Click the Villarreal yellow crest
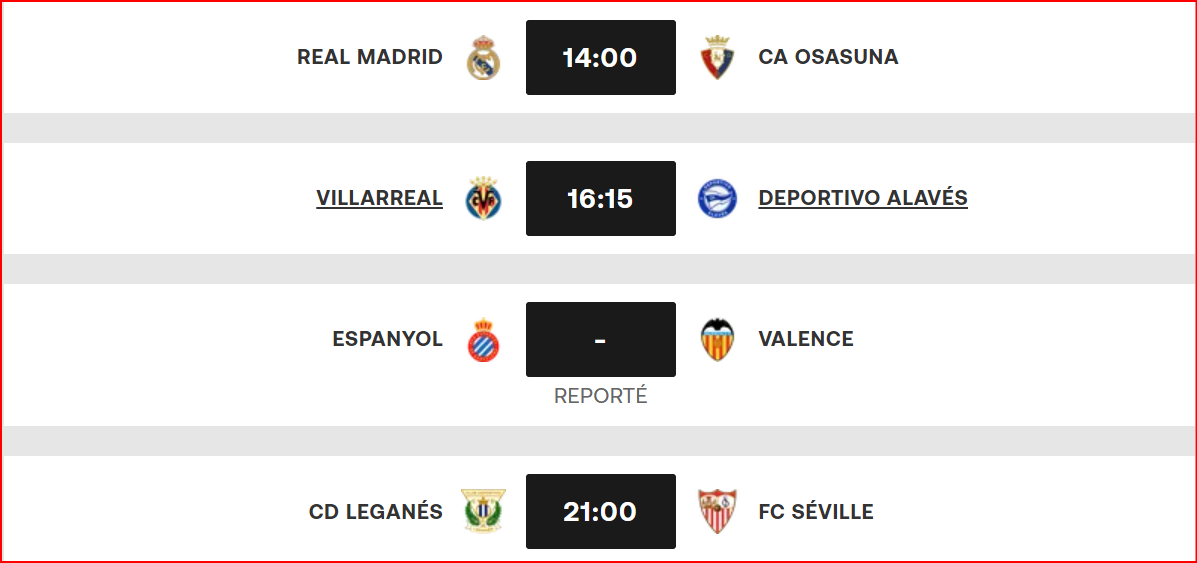This screenshot has width=1197, height=563. pyautogui.click(x=483, y=199)
